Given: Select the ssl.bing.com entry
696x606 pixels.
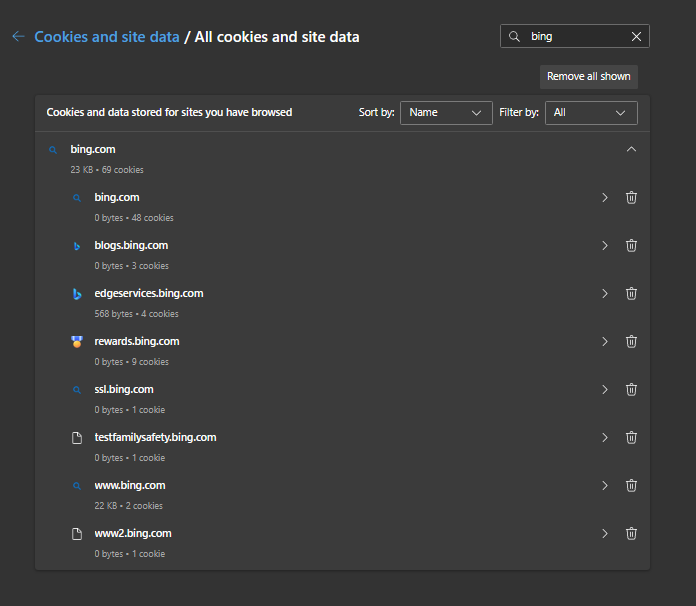Looking at the screenshot, I should [124, 390].
